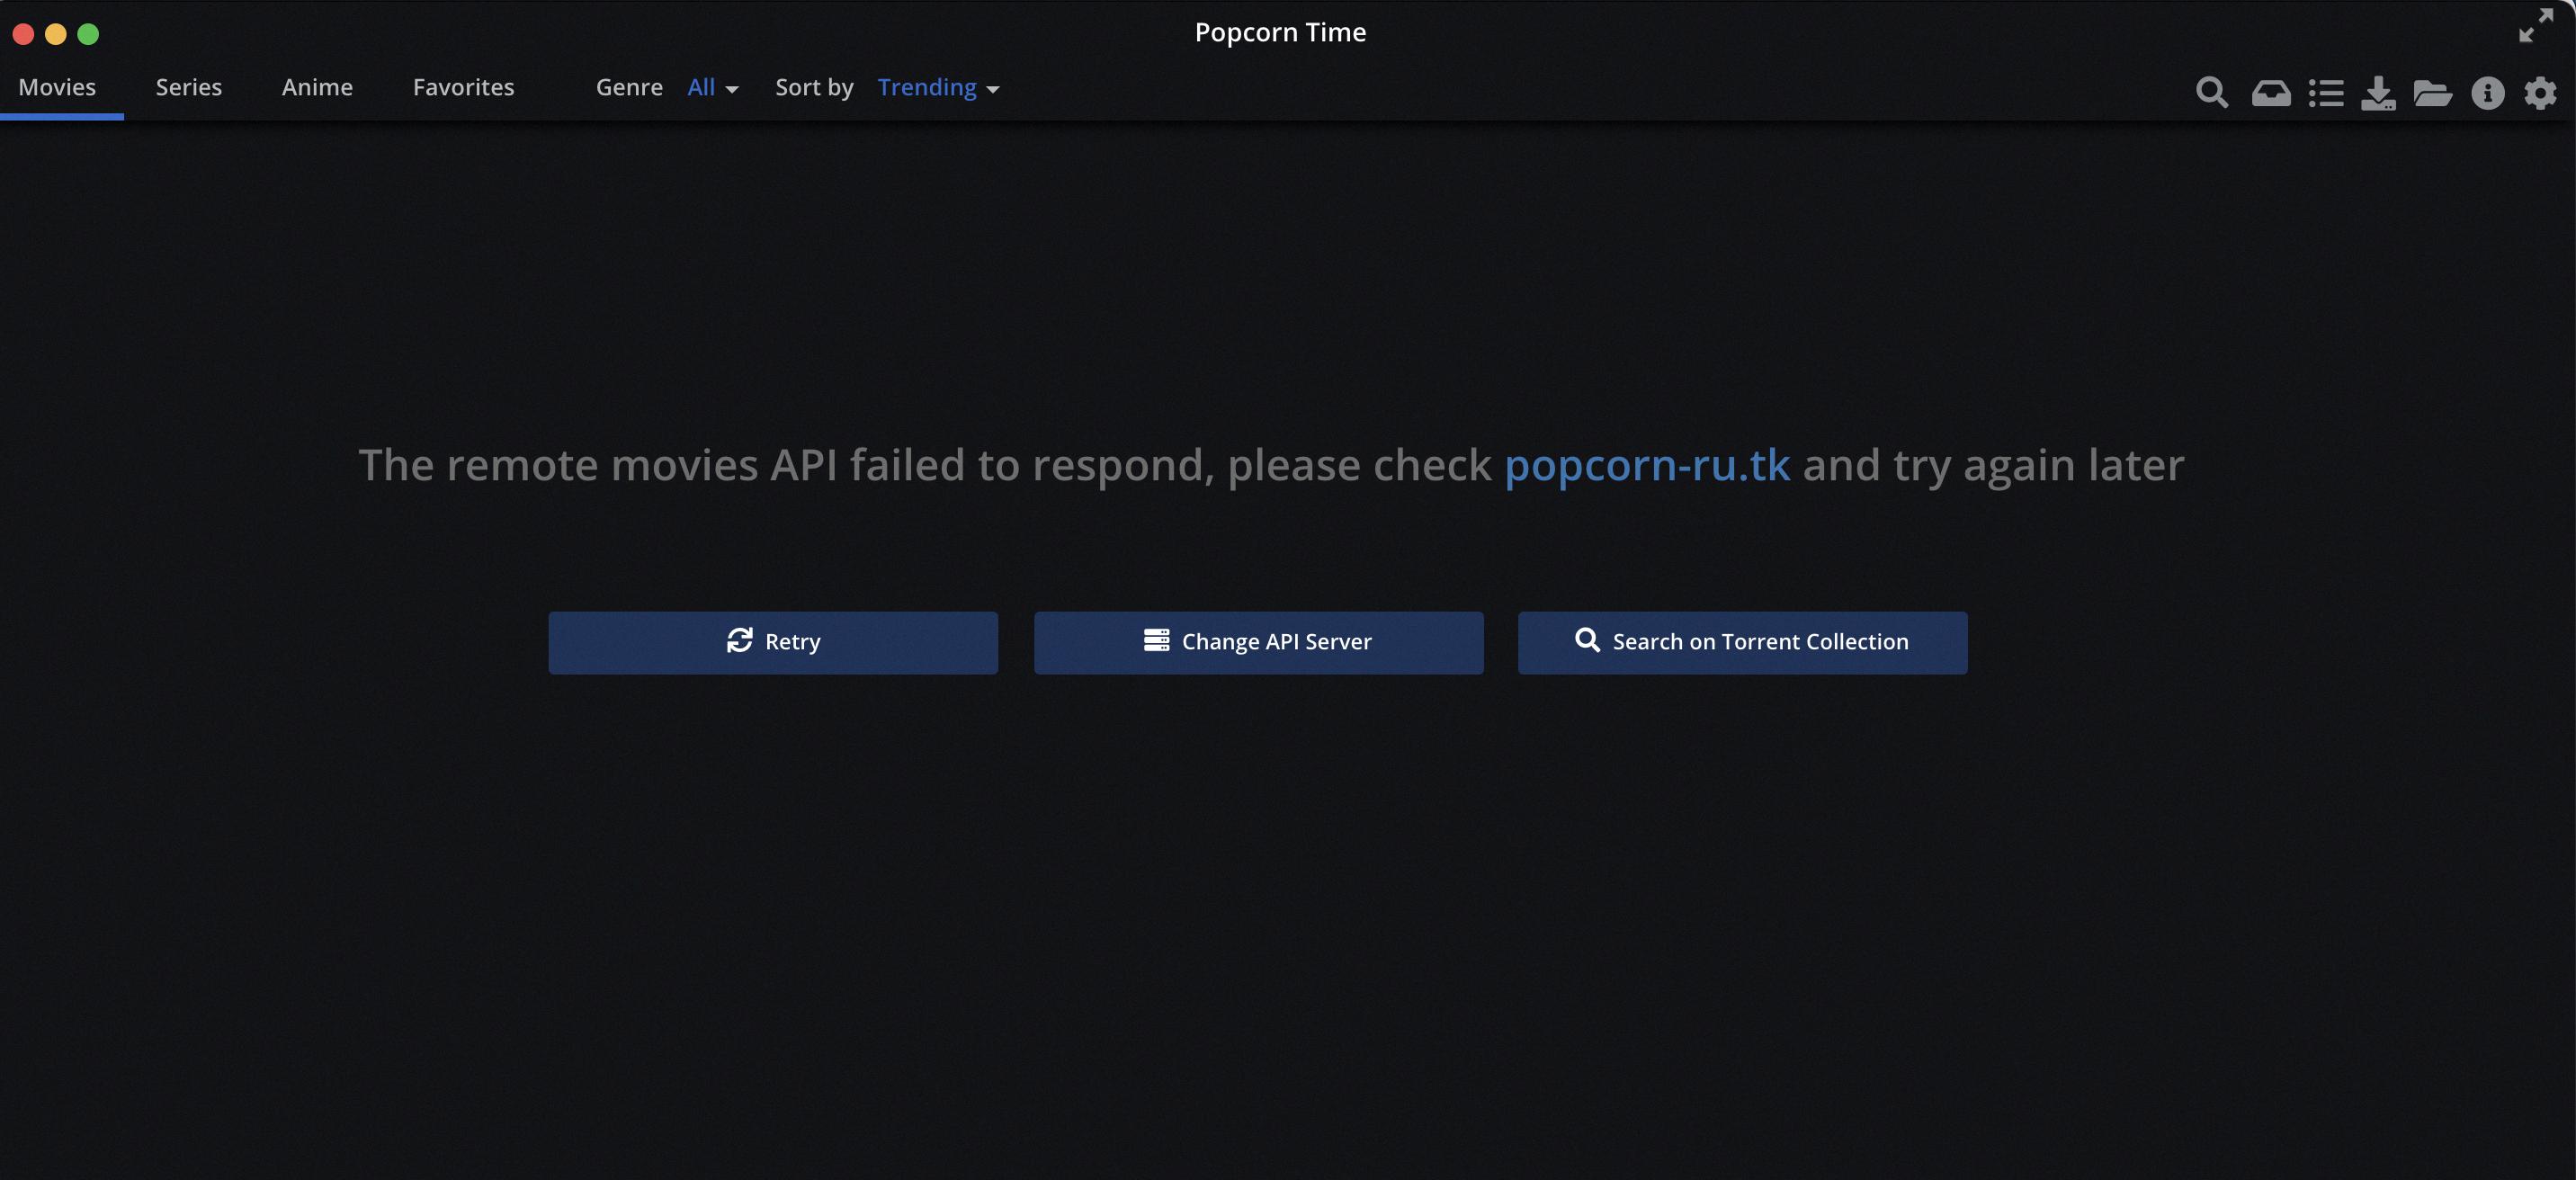The image size is (2576, 1180).
Task: Click the Retry button
Action: coord(773,642)
